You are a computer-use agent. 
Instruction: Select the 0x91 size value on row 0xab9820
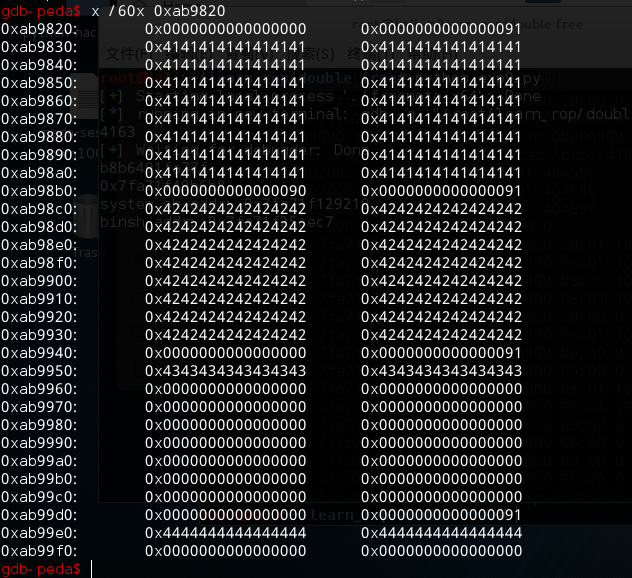[441, 29]
